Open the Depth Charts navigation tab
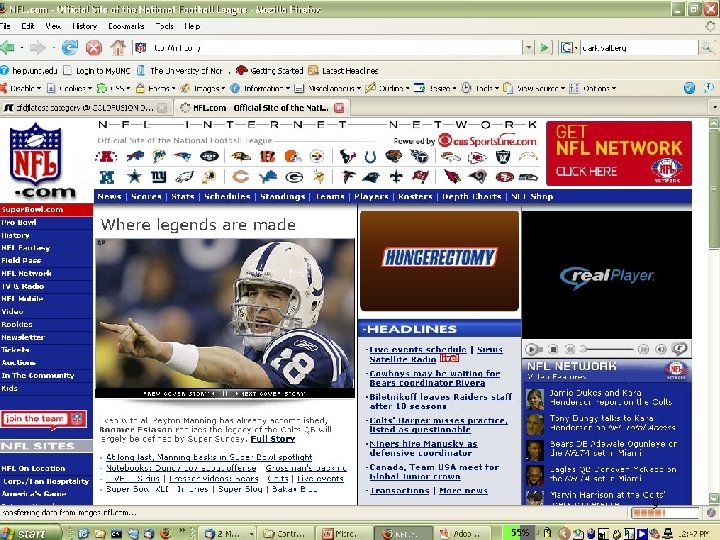Viewport: 720px width, 540px height. (472, 197)
